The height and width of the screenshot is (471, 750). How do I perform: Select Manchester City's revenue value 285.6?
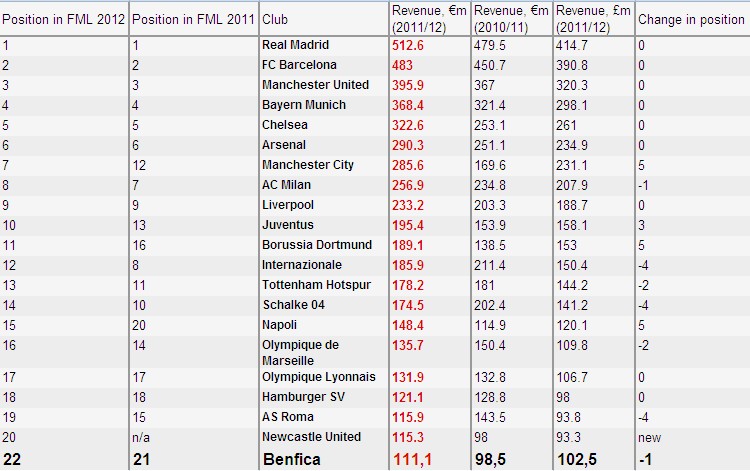pos(408,165)
